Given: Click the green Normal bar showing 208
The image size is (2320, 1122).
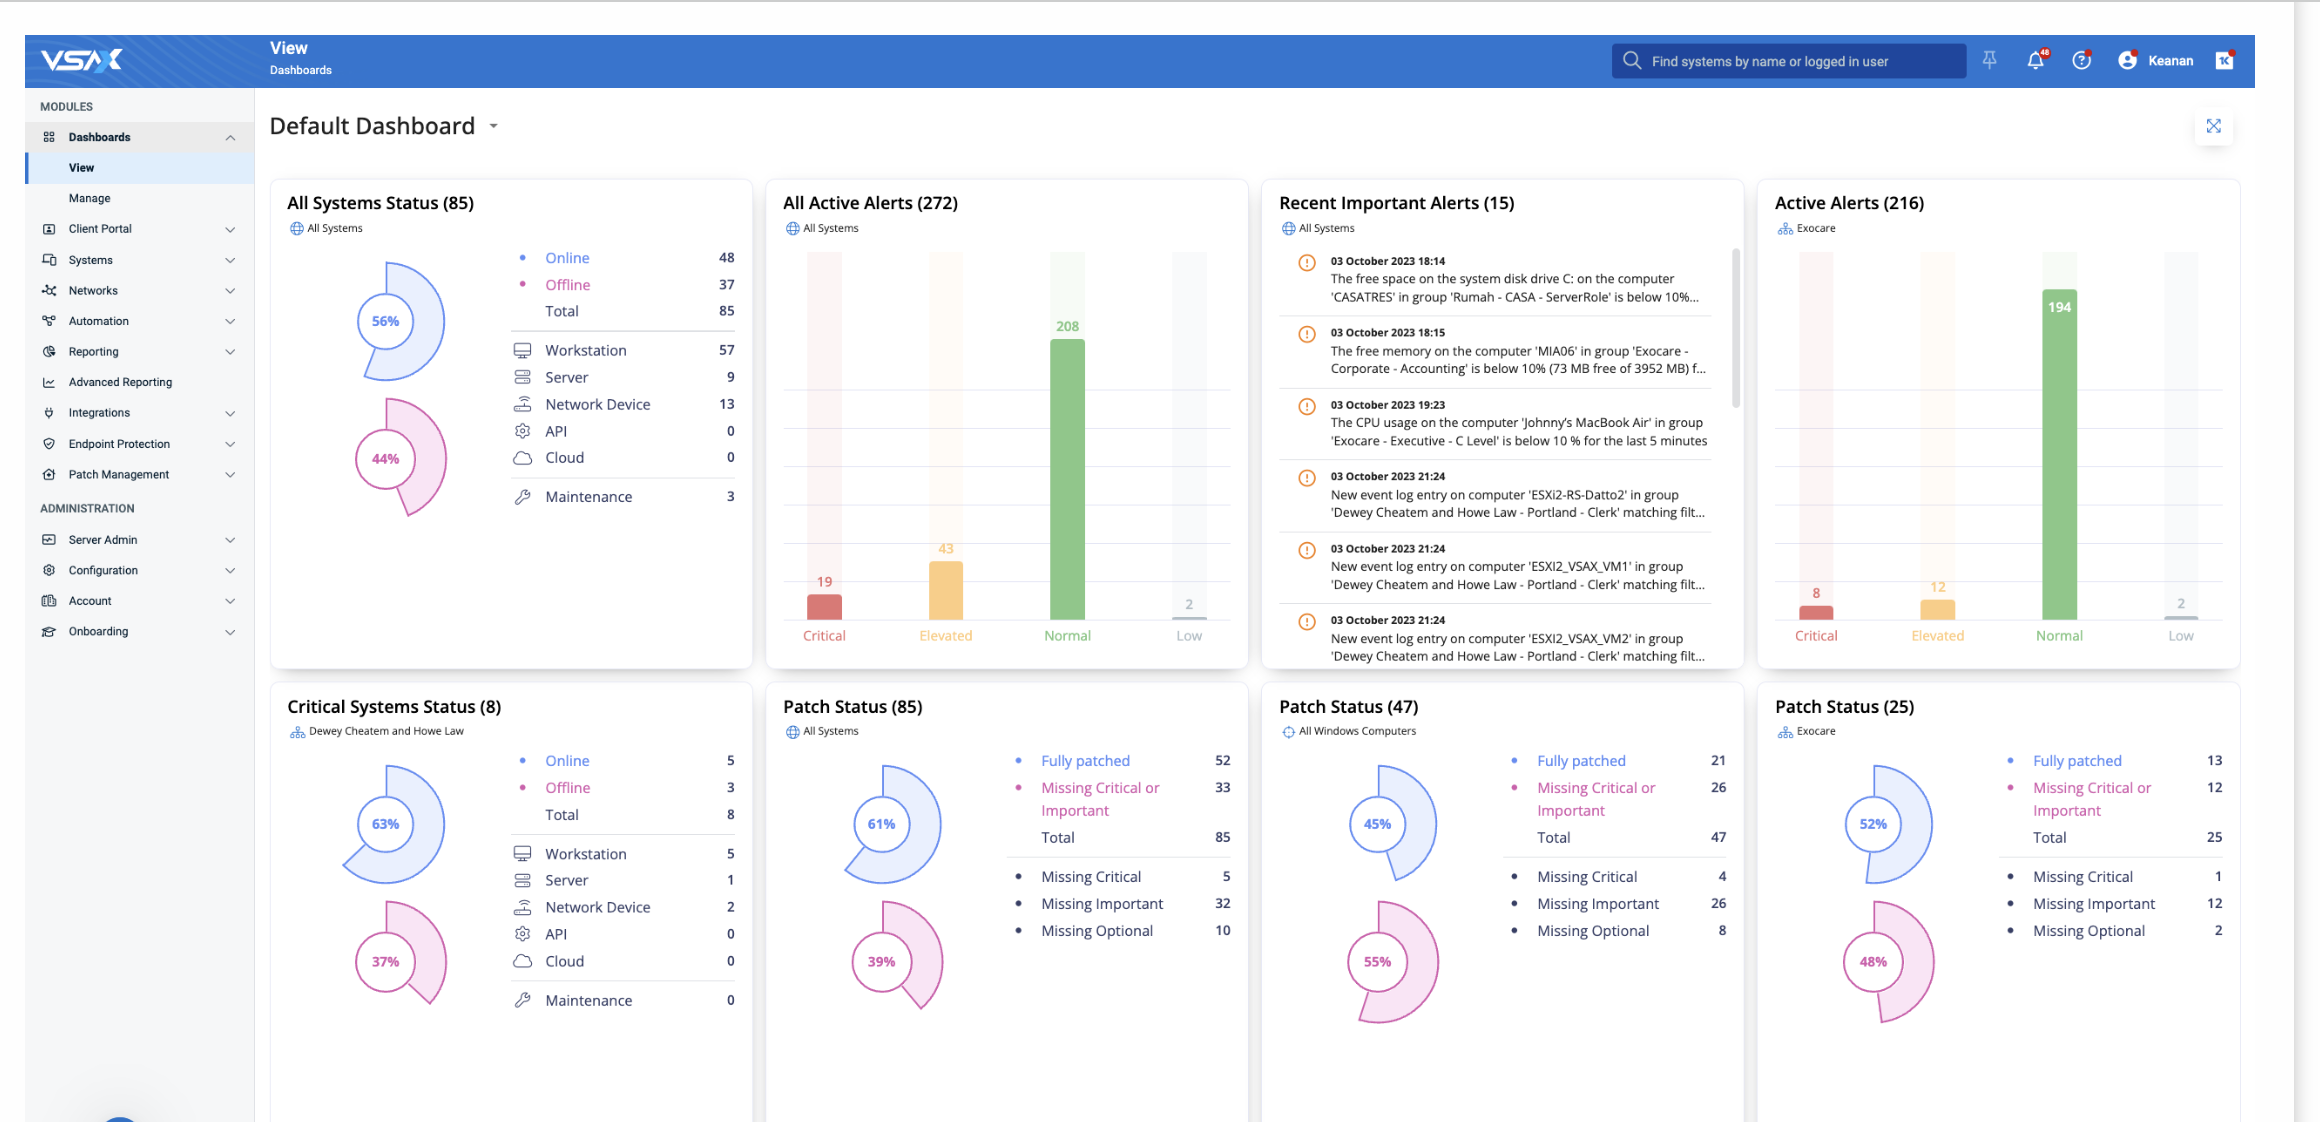Looking at the screenshot, I should click(1067, 479).
